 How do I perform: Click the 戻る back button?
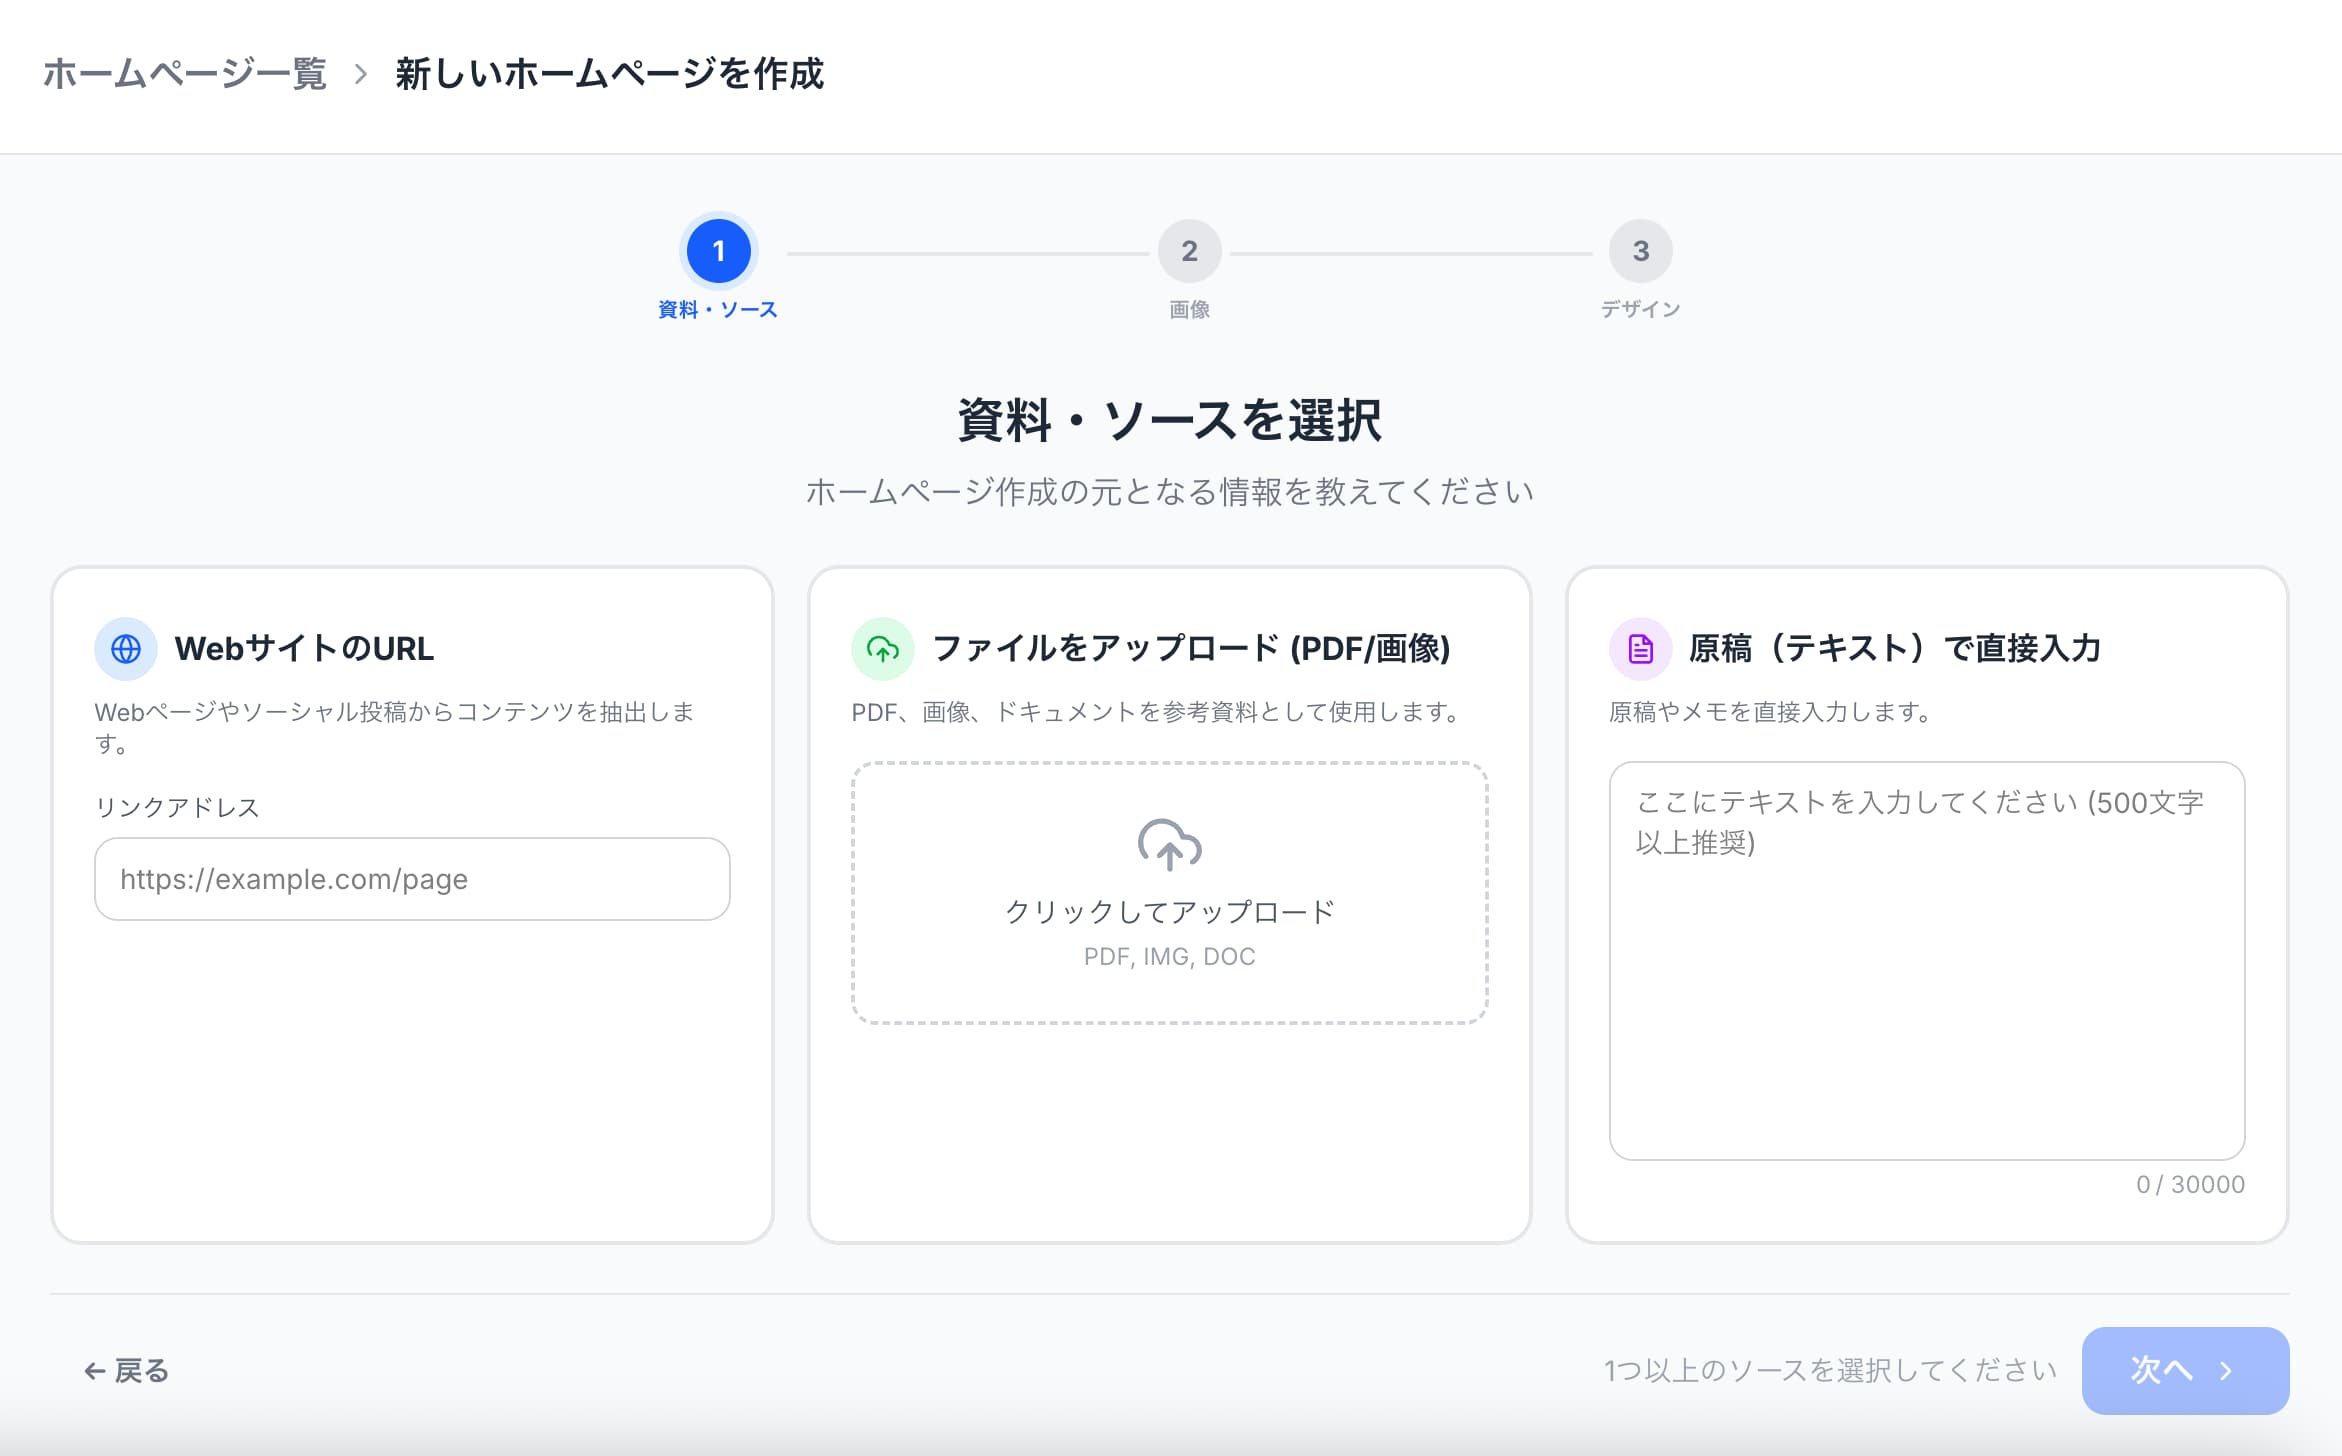click(x=127, y=1371)
